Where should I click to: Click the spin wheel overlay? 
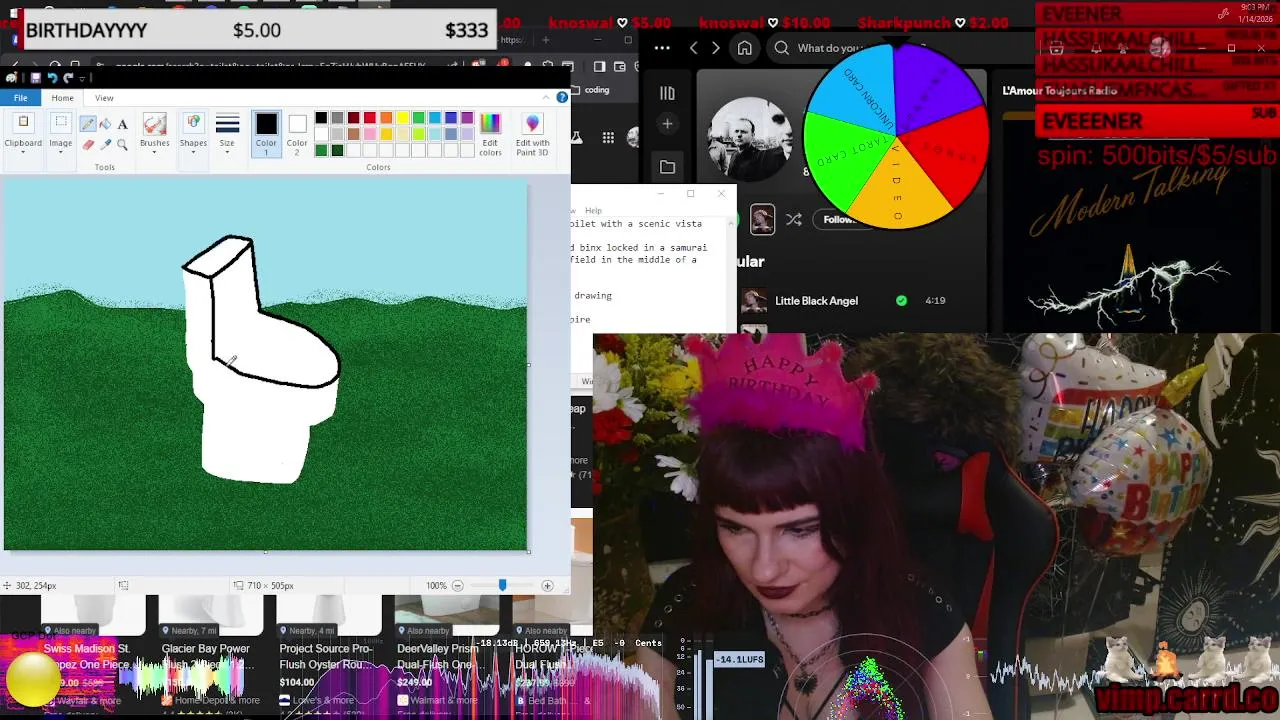point(896,137)
